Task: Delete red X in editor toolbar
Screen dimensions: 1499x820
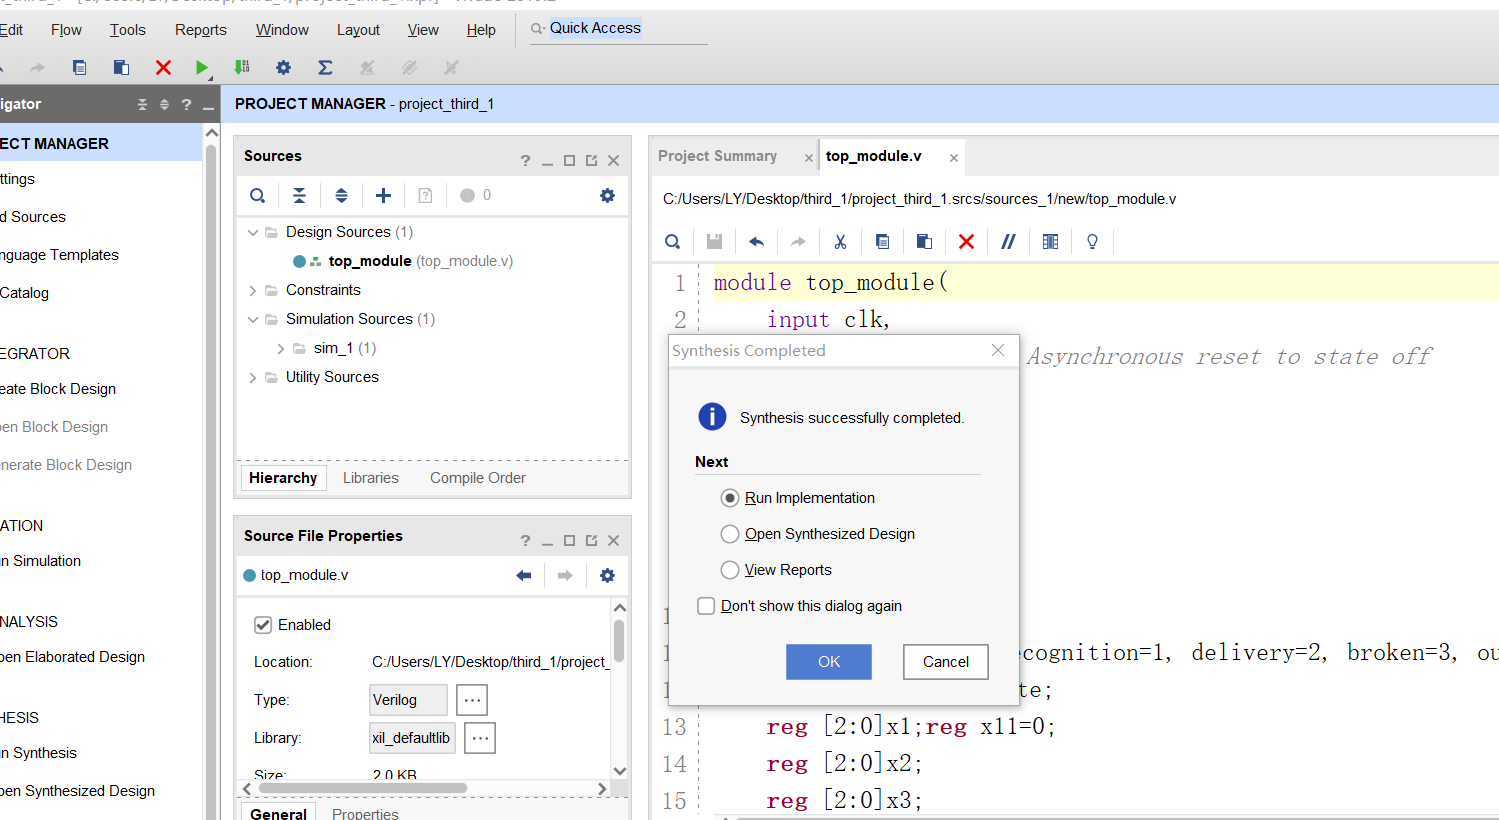Action: (966, 241)
